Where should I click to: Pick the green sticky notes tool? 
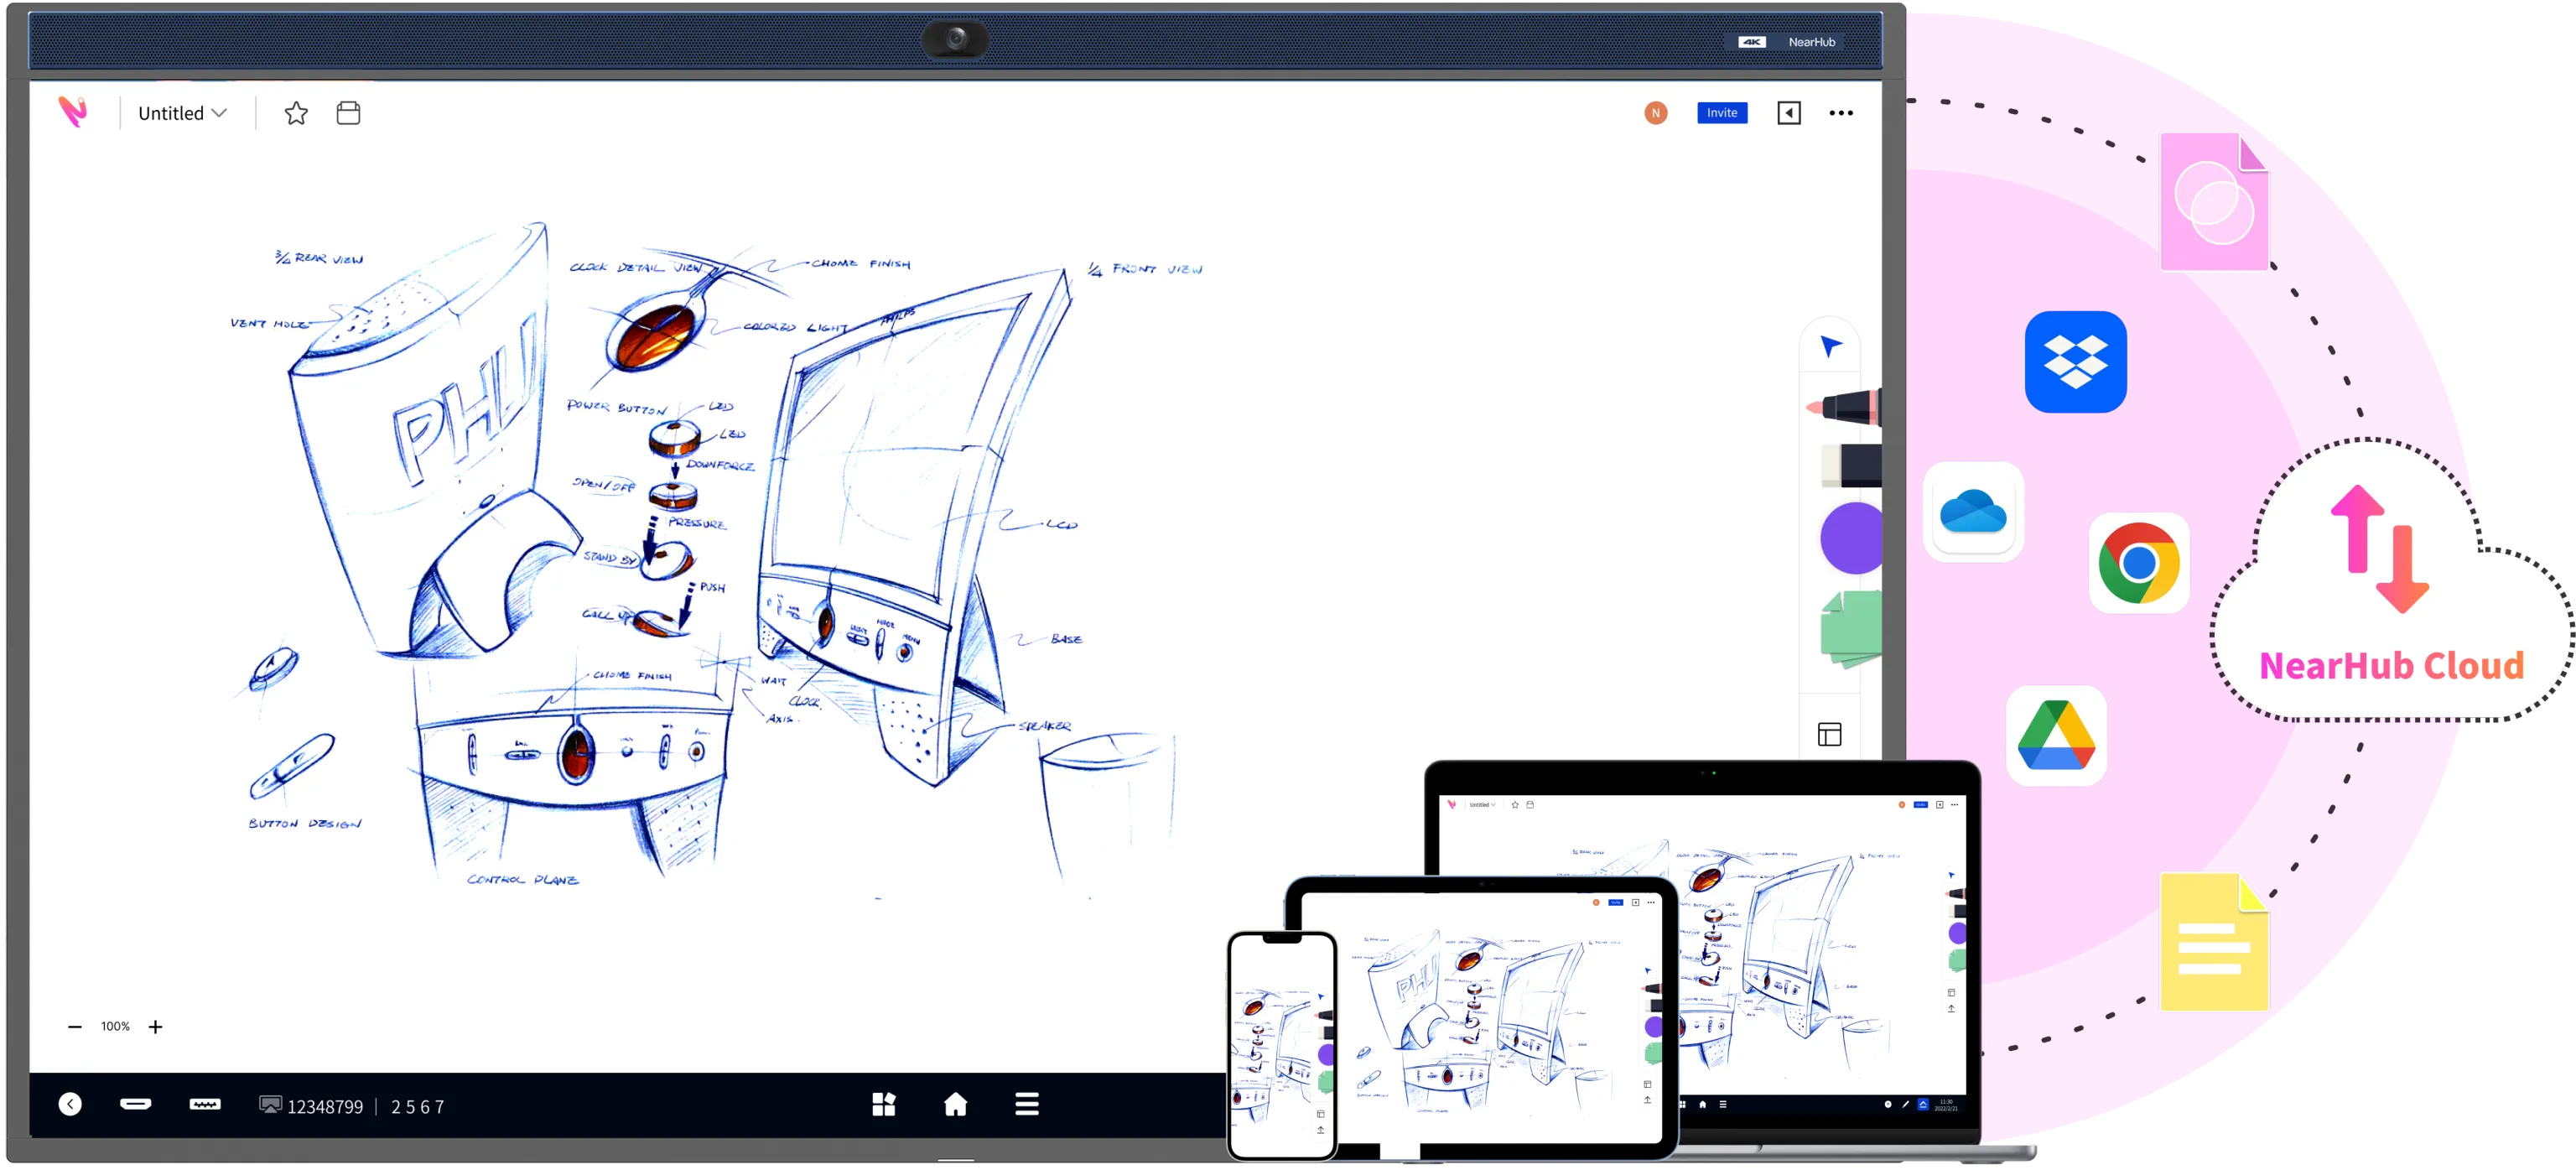(x=1850, y=628)
